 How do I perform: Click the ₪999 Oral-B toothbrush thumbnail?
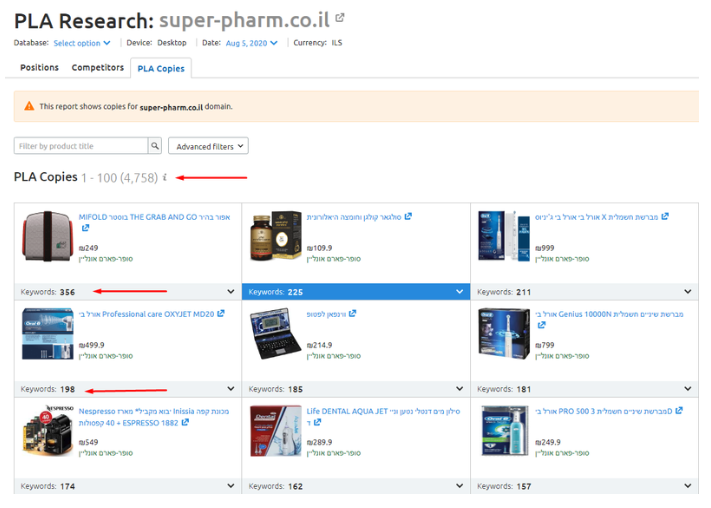504,235
